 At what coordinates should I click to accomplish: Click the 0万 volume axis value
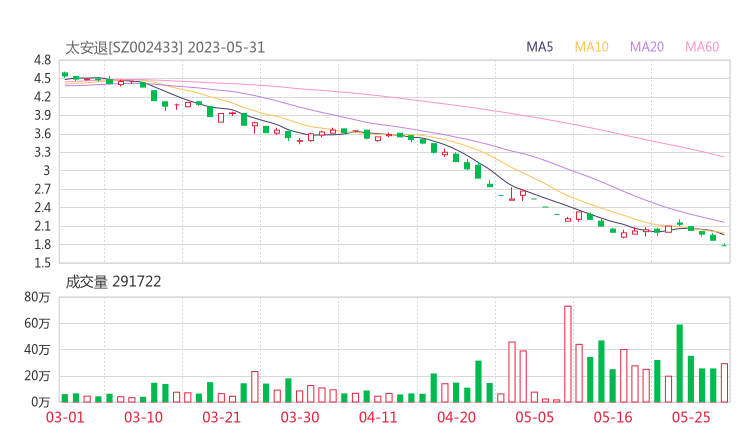pyautogui.click(x=40, y=402)
